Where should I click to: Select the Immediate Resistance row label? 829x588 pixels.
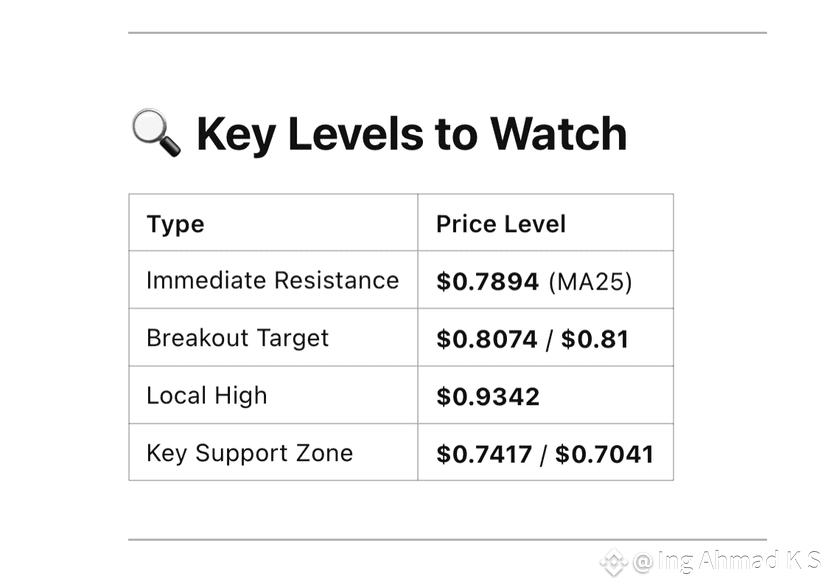(272, 280)
